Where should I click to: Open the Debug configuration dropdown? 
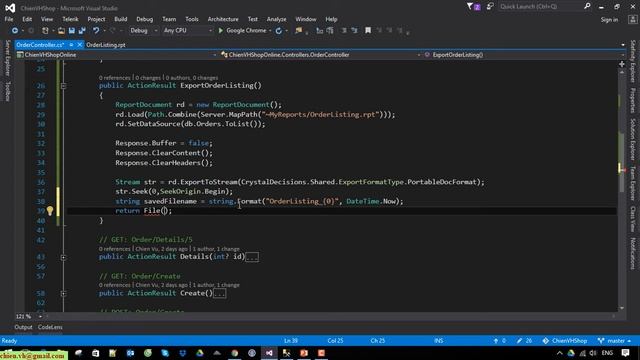144,31
